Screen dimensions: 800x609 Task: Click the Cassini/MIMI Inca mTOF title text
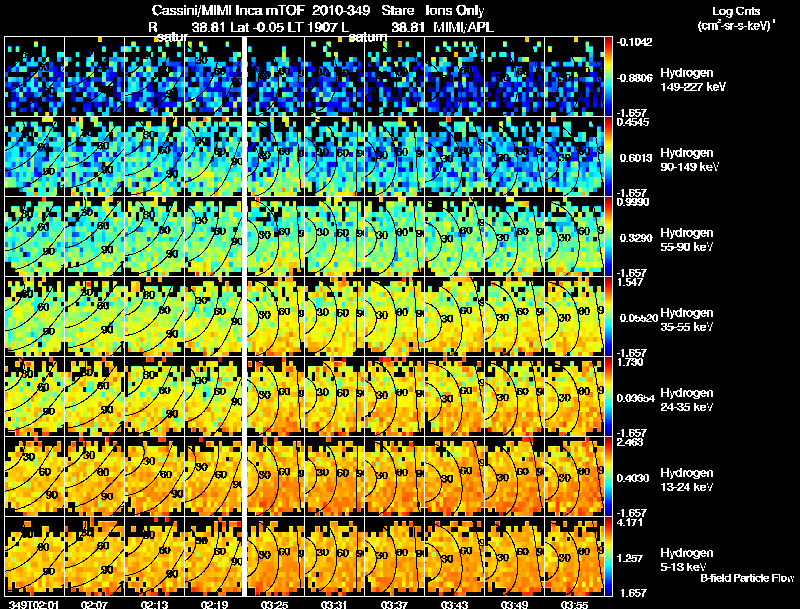[228, 10]
